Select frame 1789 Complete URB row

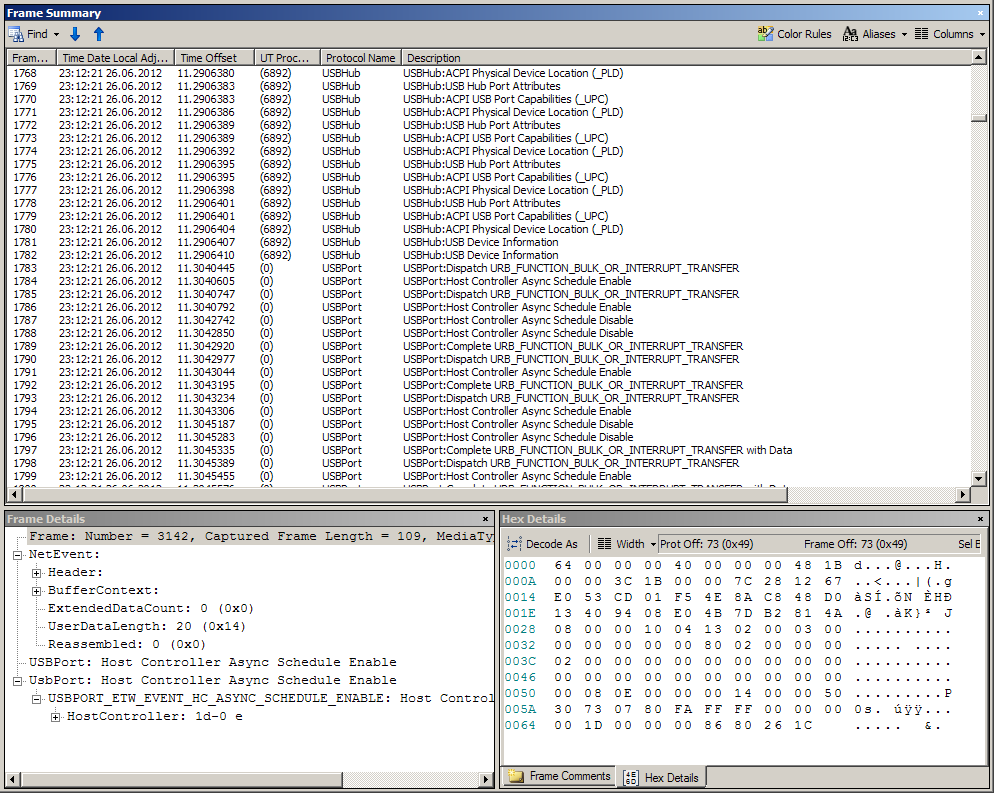(x=488, y=346)
